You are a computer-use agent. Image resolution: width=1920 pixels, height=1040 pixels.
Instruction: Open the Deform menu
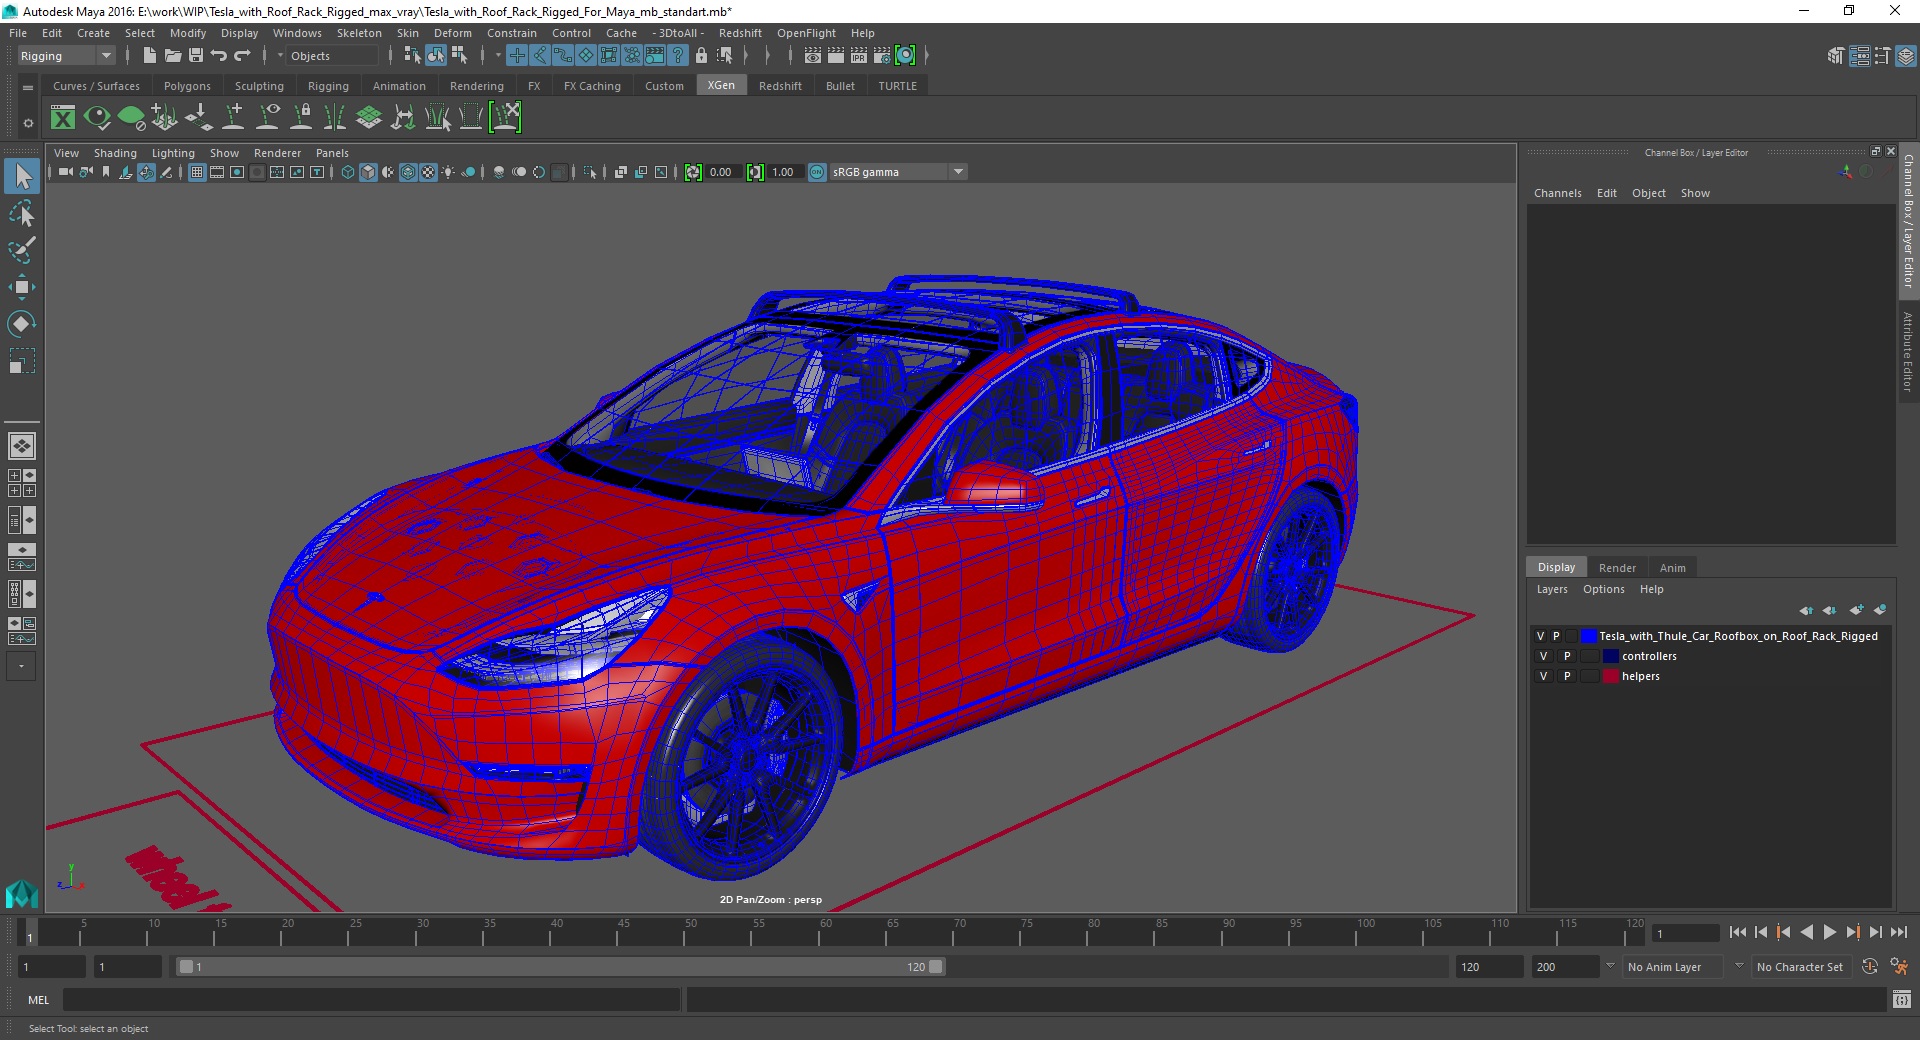pos(452,33)
